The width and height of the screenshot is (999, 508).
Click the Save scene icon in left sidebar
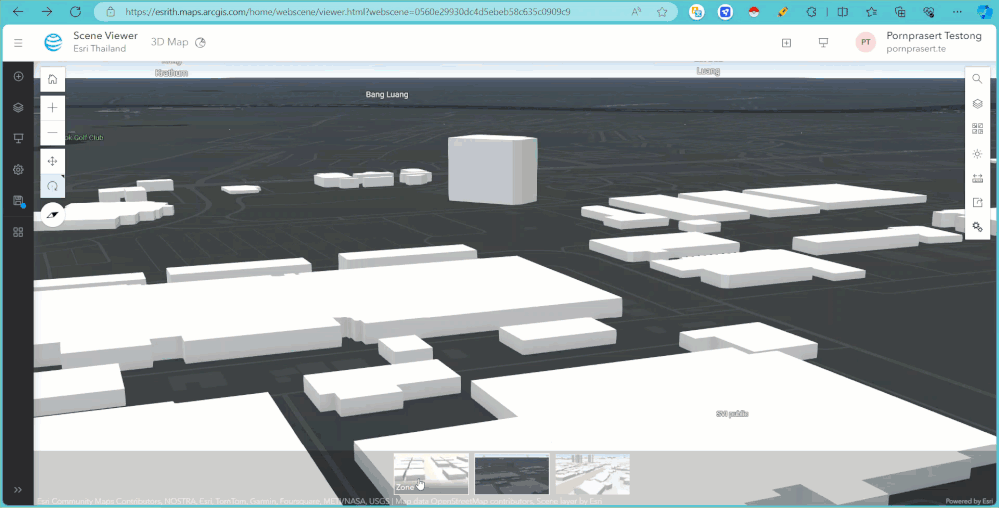(18, 201)
